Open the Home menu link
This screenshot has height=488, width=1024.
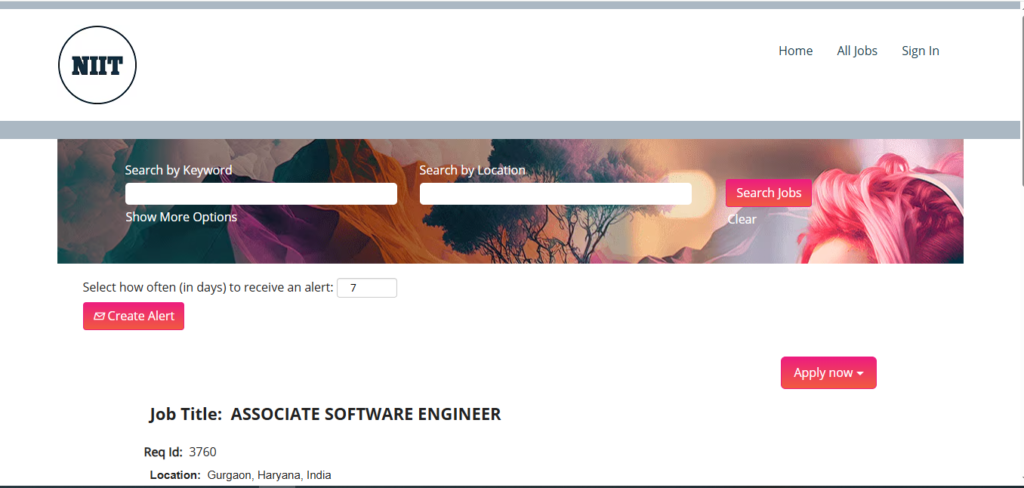(795, 51)
